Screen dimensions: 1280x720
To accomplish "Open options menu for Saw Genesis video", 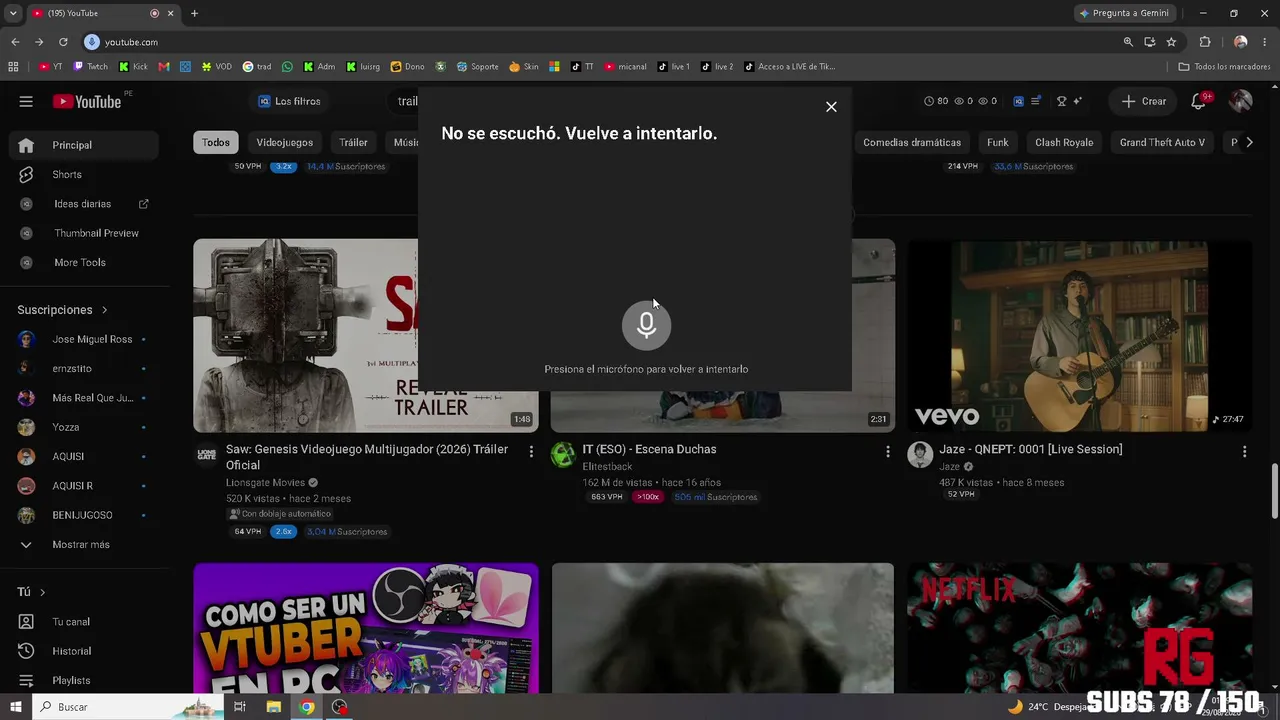I will 531,451.
